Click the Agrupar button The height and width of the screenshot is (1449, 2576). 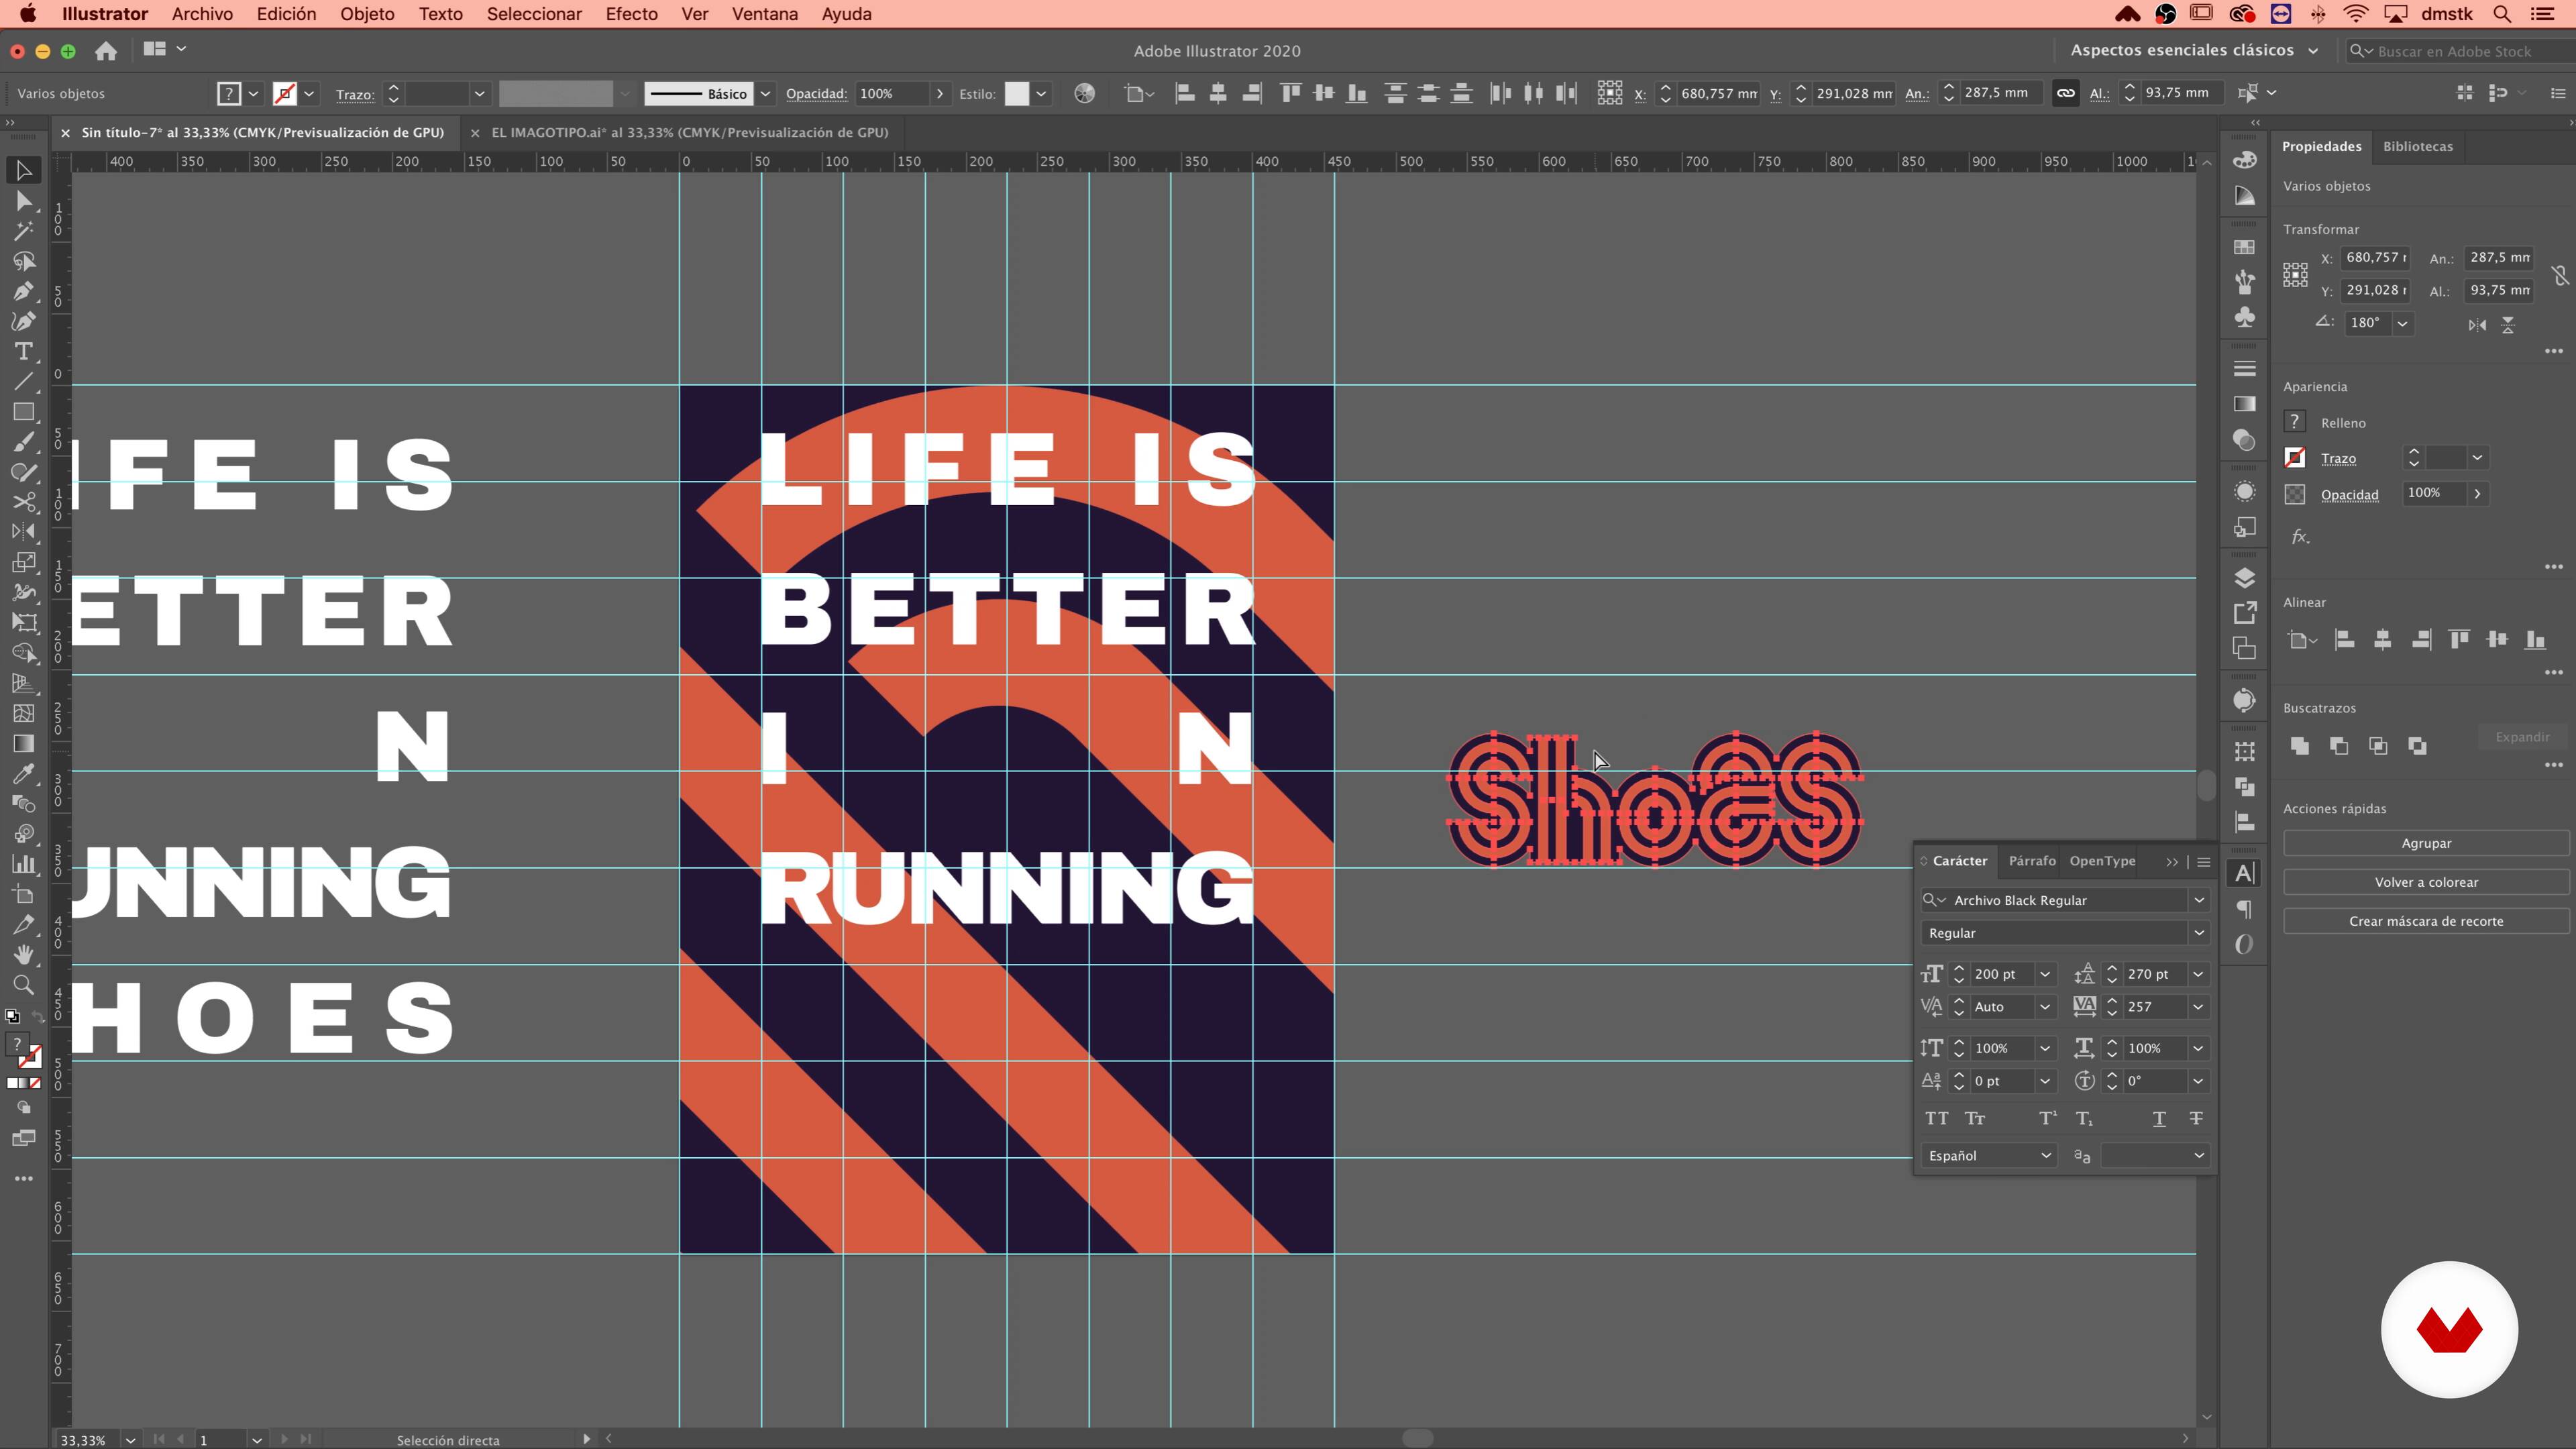pyautogui.click(x=2426, y=844)
